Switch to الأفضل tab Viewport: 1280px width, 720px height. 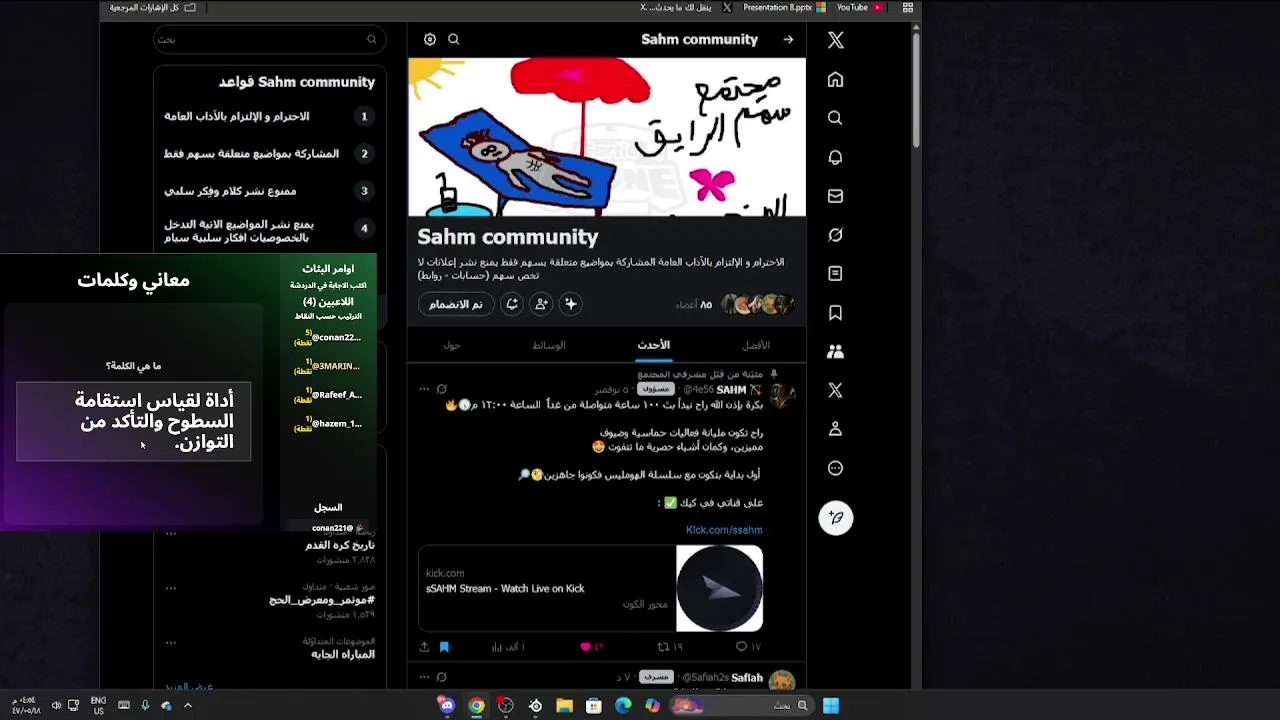tap(756, 345)
